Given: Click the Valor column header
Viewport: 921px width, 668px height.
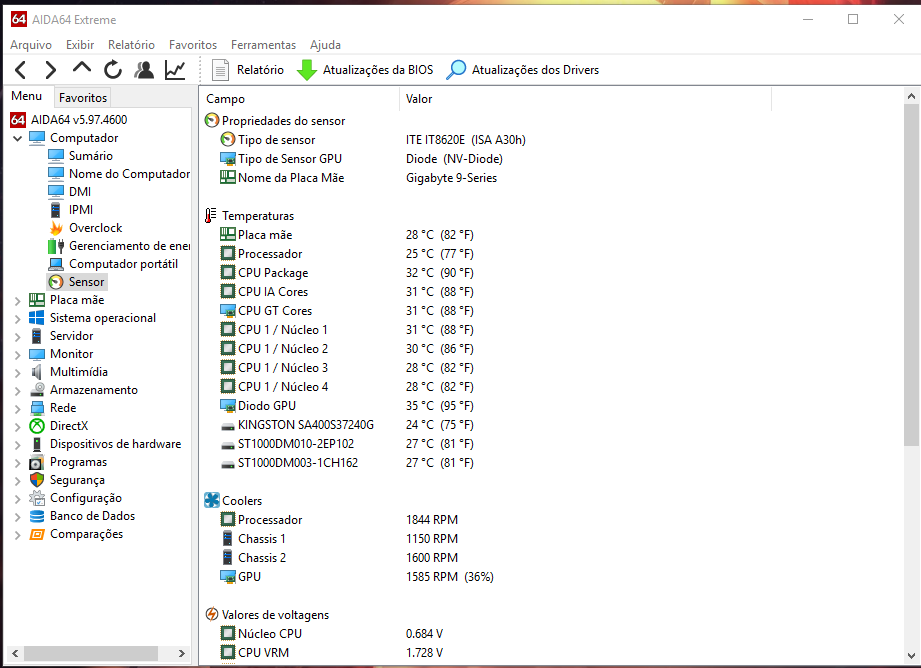Looking at the screenshot, I should [x=585, y=99].
